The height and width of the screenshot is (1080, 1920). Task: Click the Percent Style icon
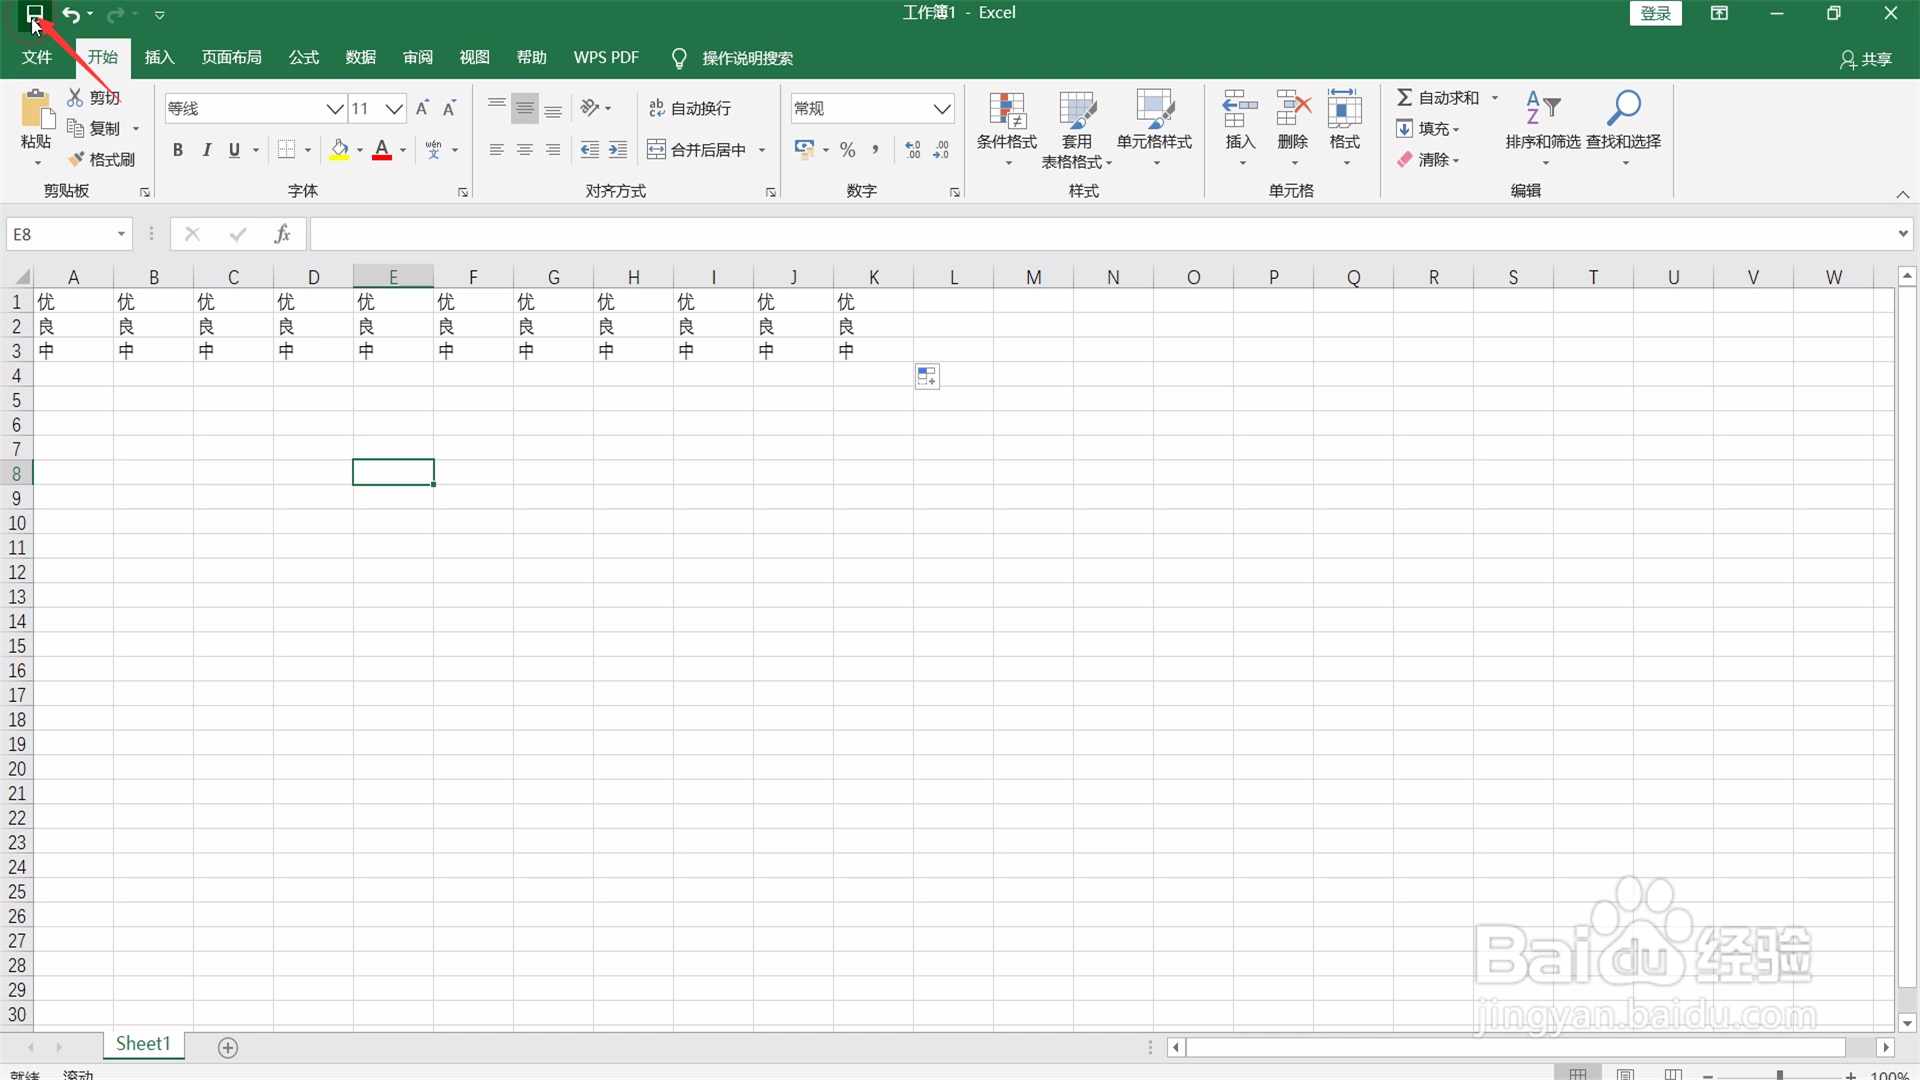pos(848,150)
